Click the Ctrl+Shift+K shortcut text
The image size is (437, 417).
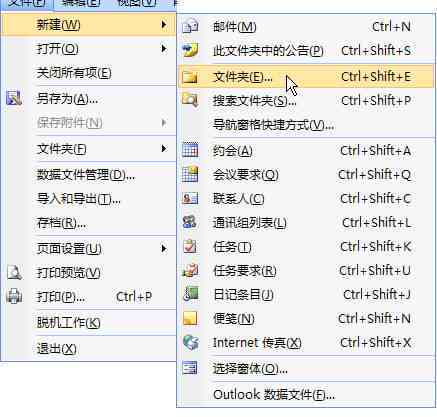pos(375,247)
